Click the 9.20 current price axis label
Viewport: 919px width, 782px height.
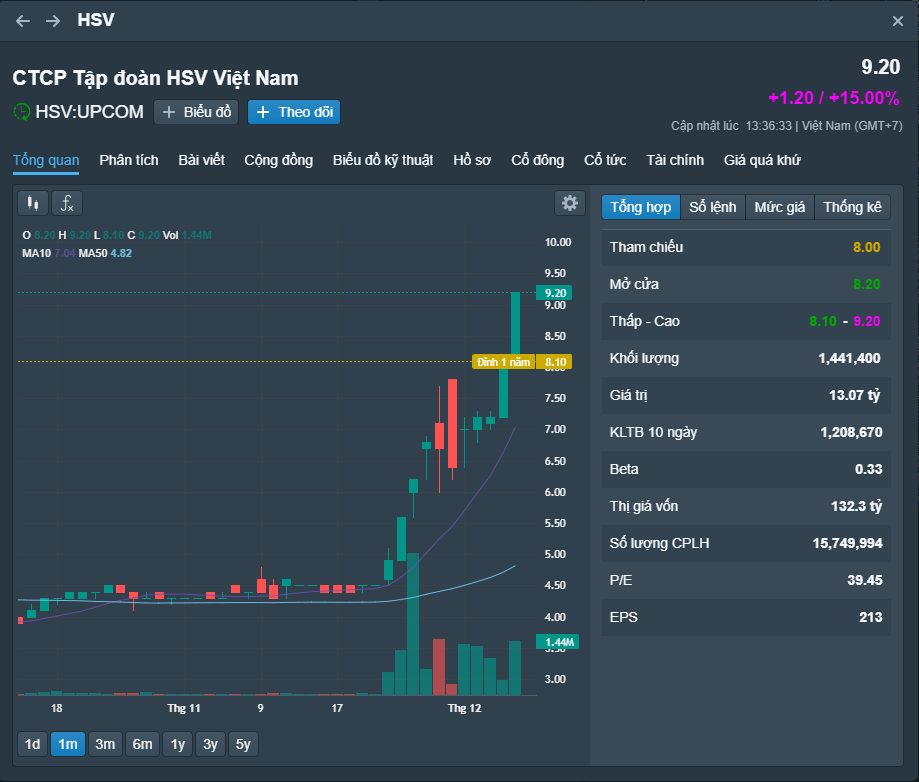coord(554,293)
